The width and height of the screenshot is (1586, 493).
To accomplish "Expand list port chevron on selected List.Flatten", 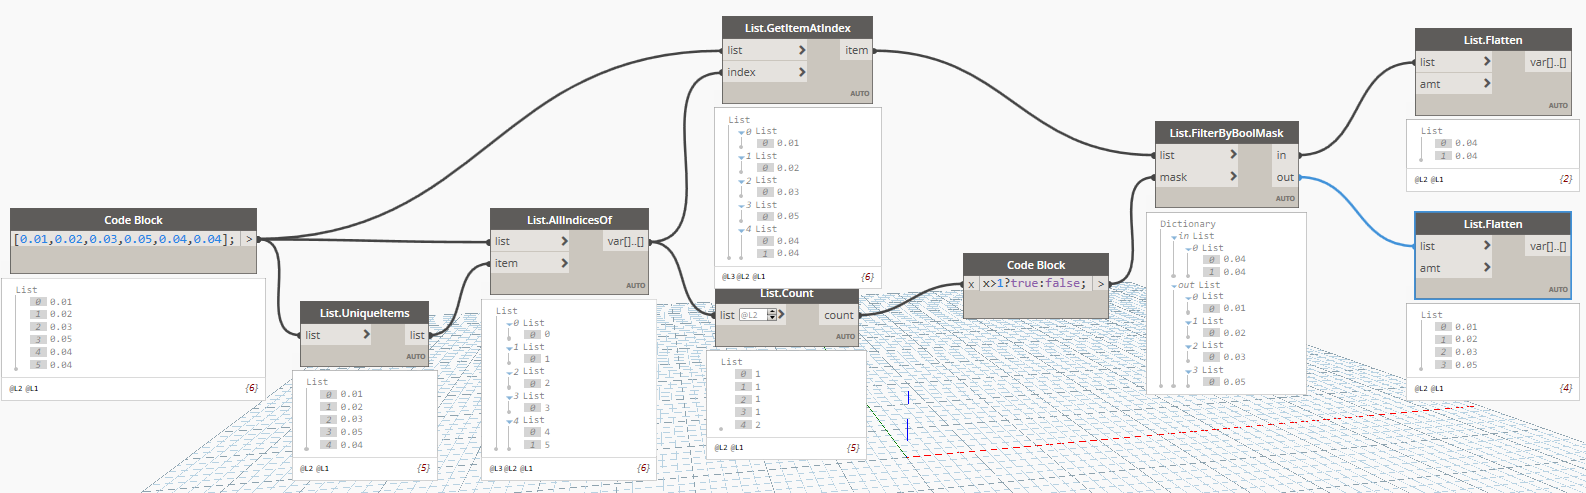I will 1487,246.
